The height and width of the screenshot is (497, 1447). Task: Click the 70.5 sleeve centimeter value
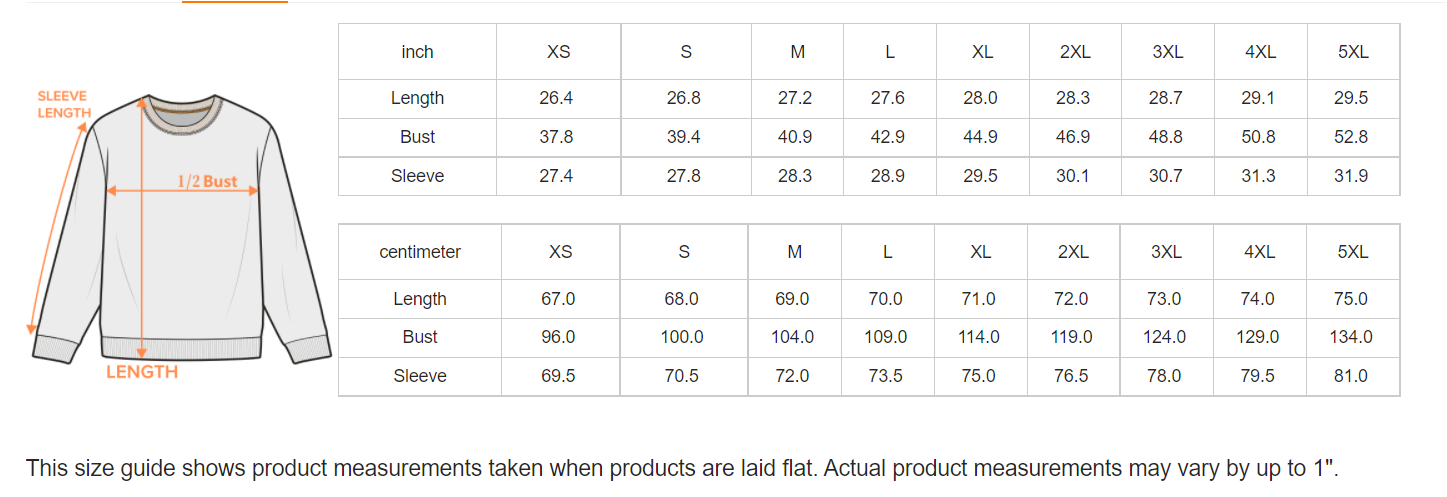pyautogui.click(x=682, y=376)
